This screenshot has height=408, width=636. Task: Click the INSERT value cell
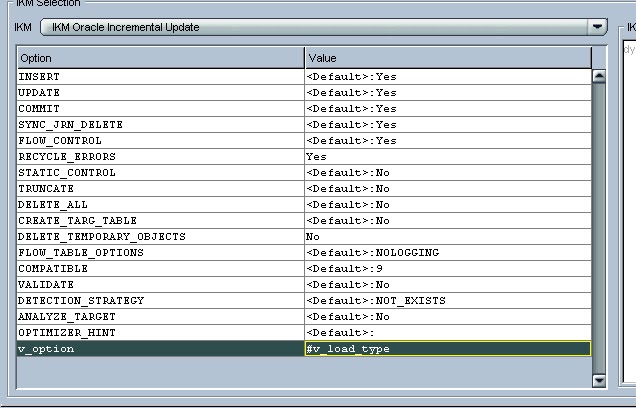pos(448,77)
